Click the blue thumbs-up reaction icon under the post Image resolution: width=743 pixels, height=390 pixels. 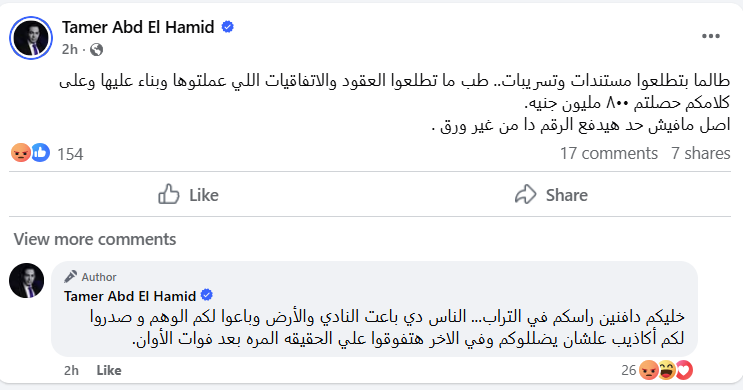tap(41, 153)
